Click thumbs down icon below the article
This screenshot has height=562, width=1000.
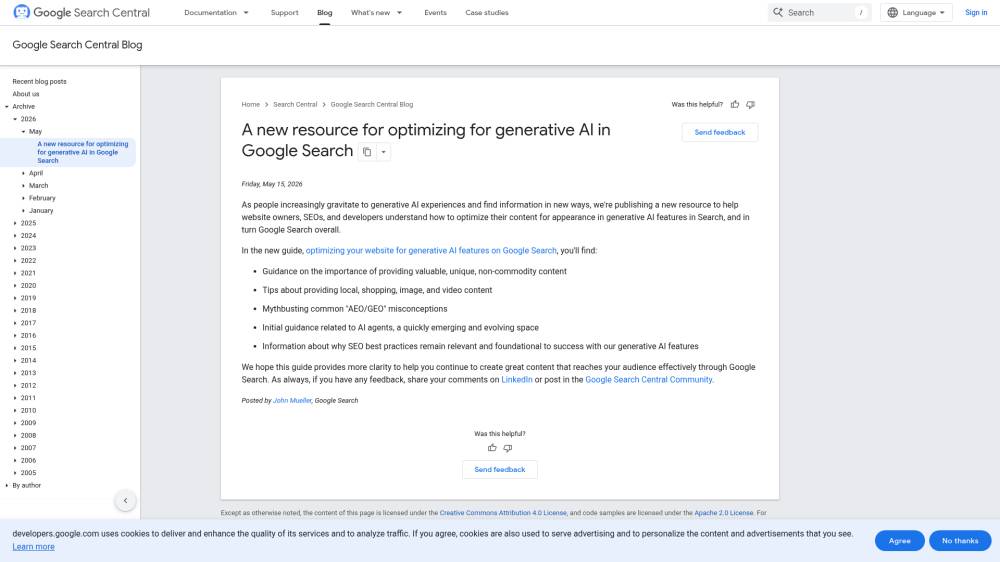pyautogui.click(x=508, y=448)
